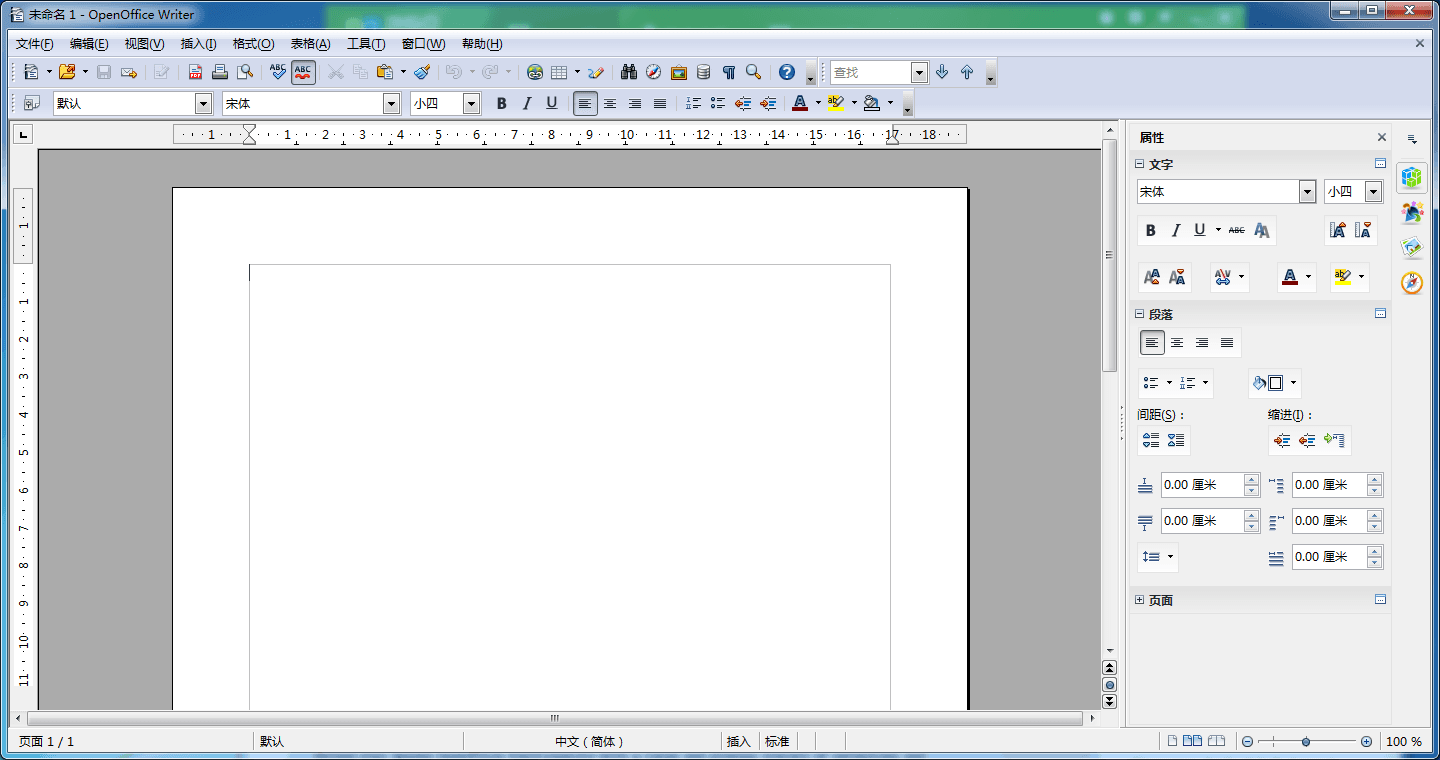Image resolution: width=1440 pixels, height=760 pixels.
Task: Open sidebar font size dropdown 小四
Action: (x=1374, y=192)
